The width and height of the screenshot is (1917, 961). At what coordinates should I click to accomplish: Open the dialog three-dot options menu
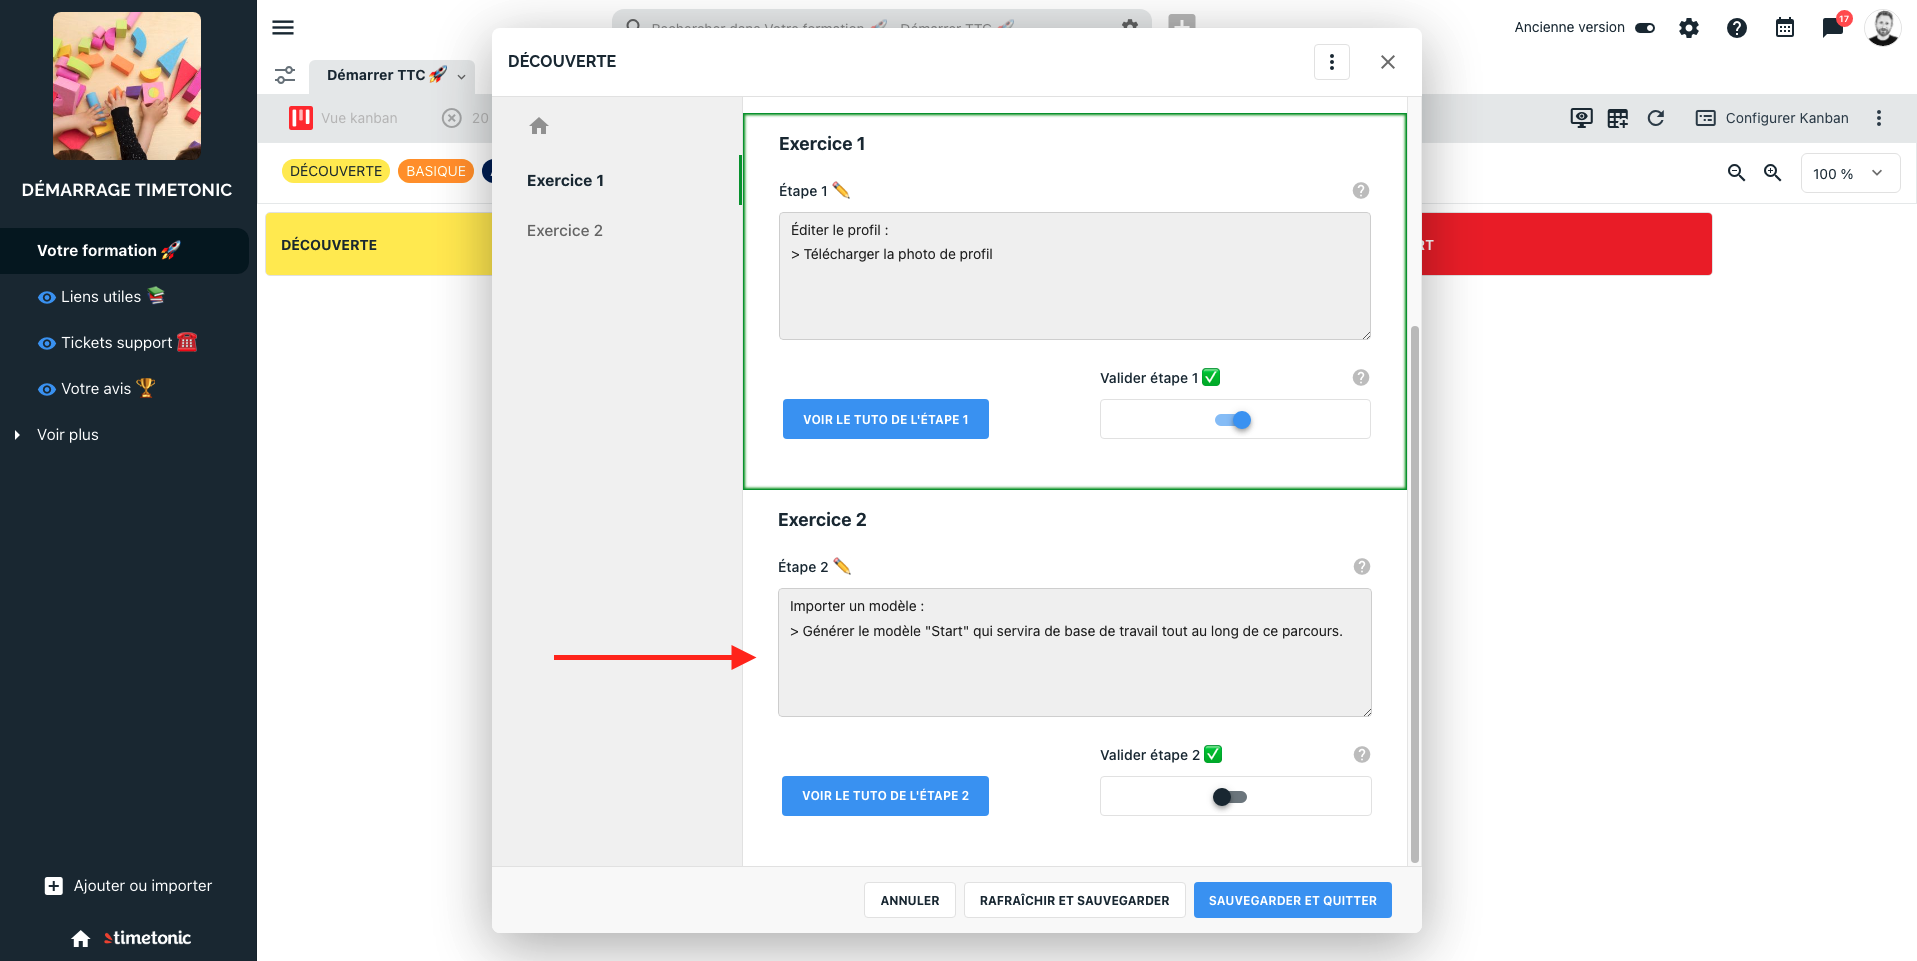coord(1332,62)
